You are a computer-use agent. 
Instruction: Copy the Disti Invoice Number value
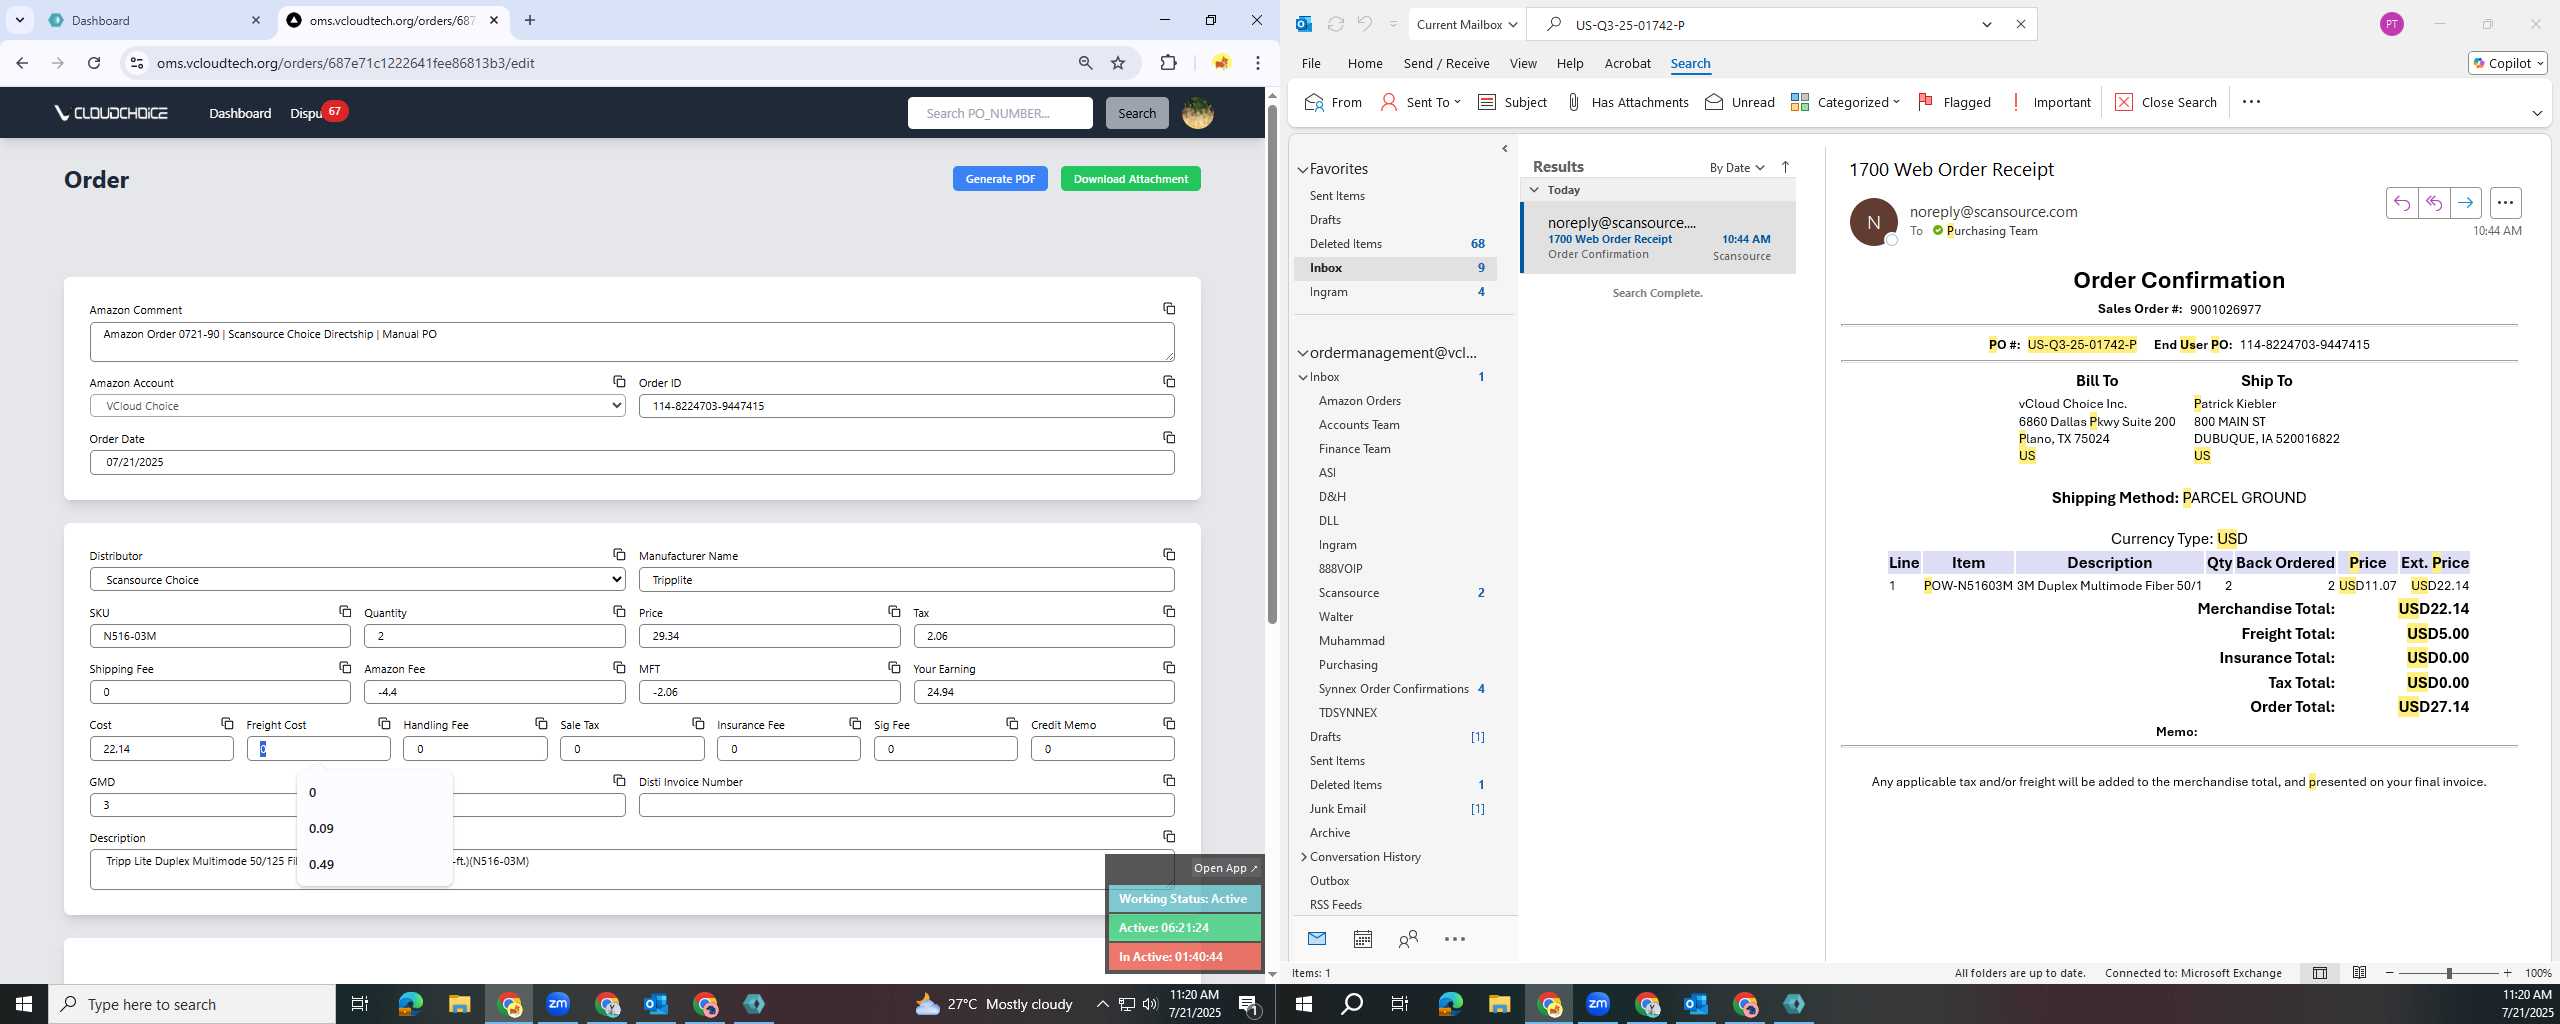coord(1168,781)
